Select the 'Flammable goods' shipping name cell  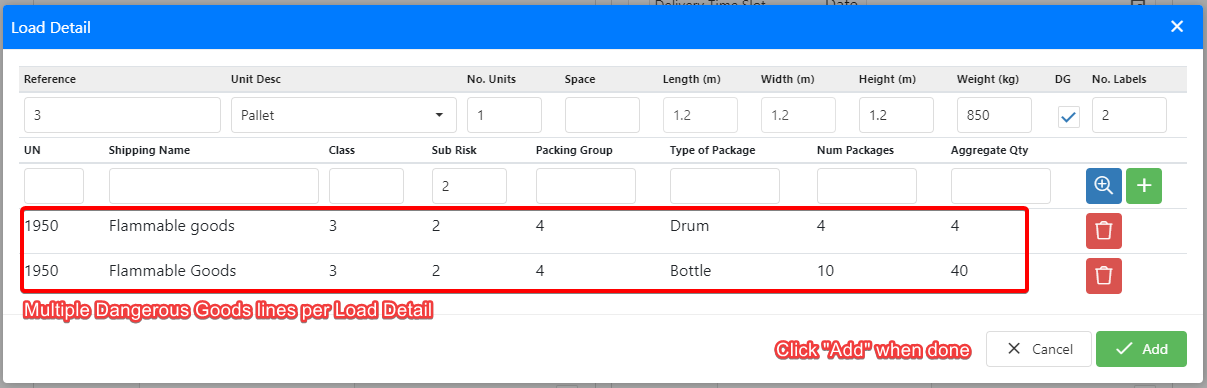click(x=172, y=226)
